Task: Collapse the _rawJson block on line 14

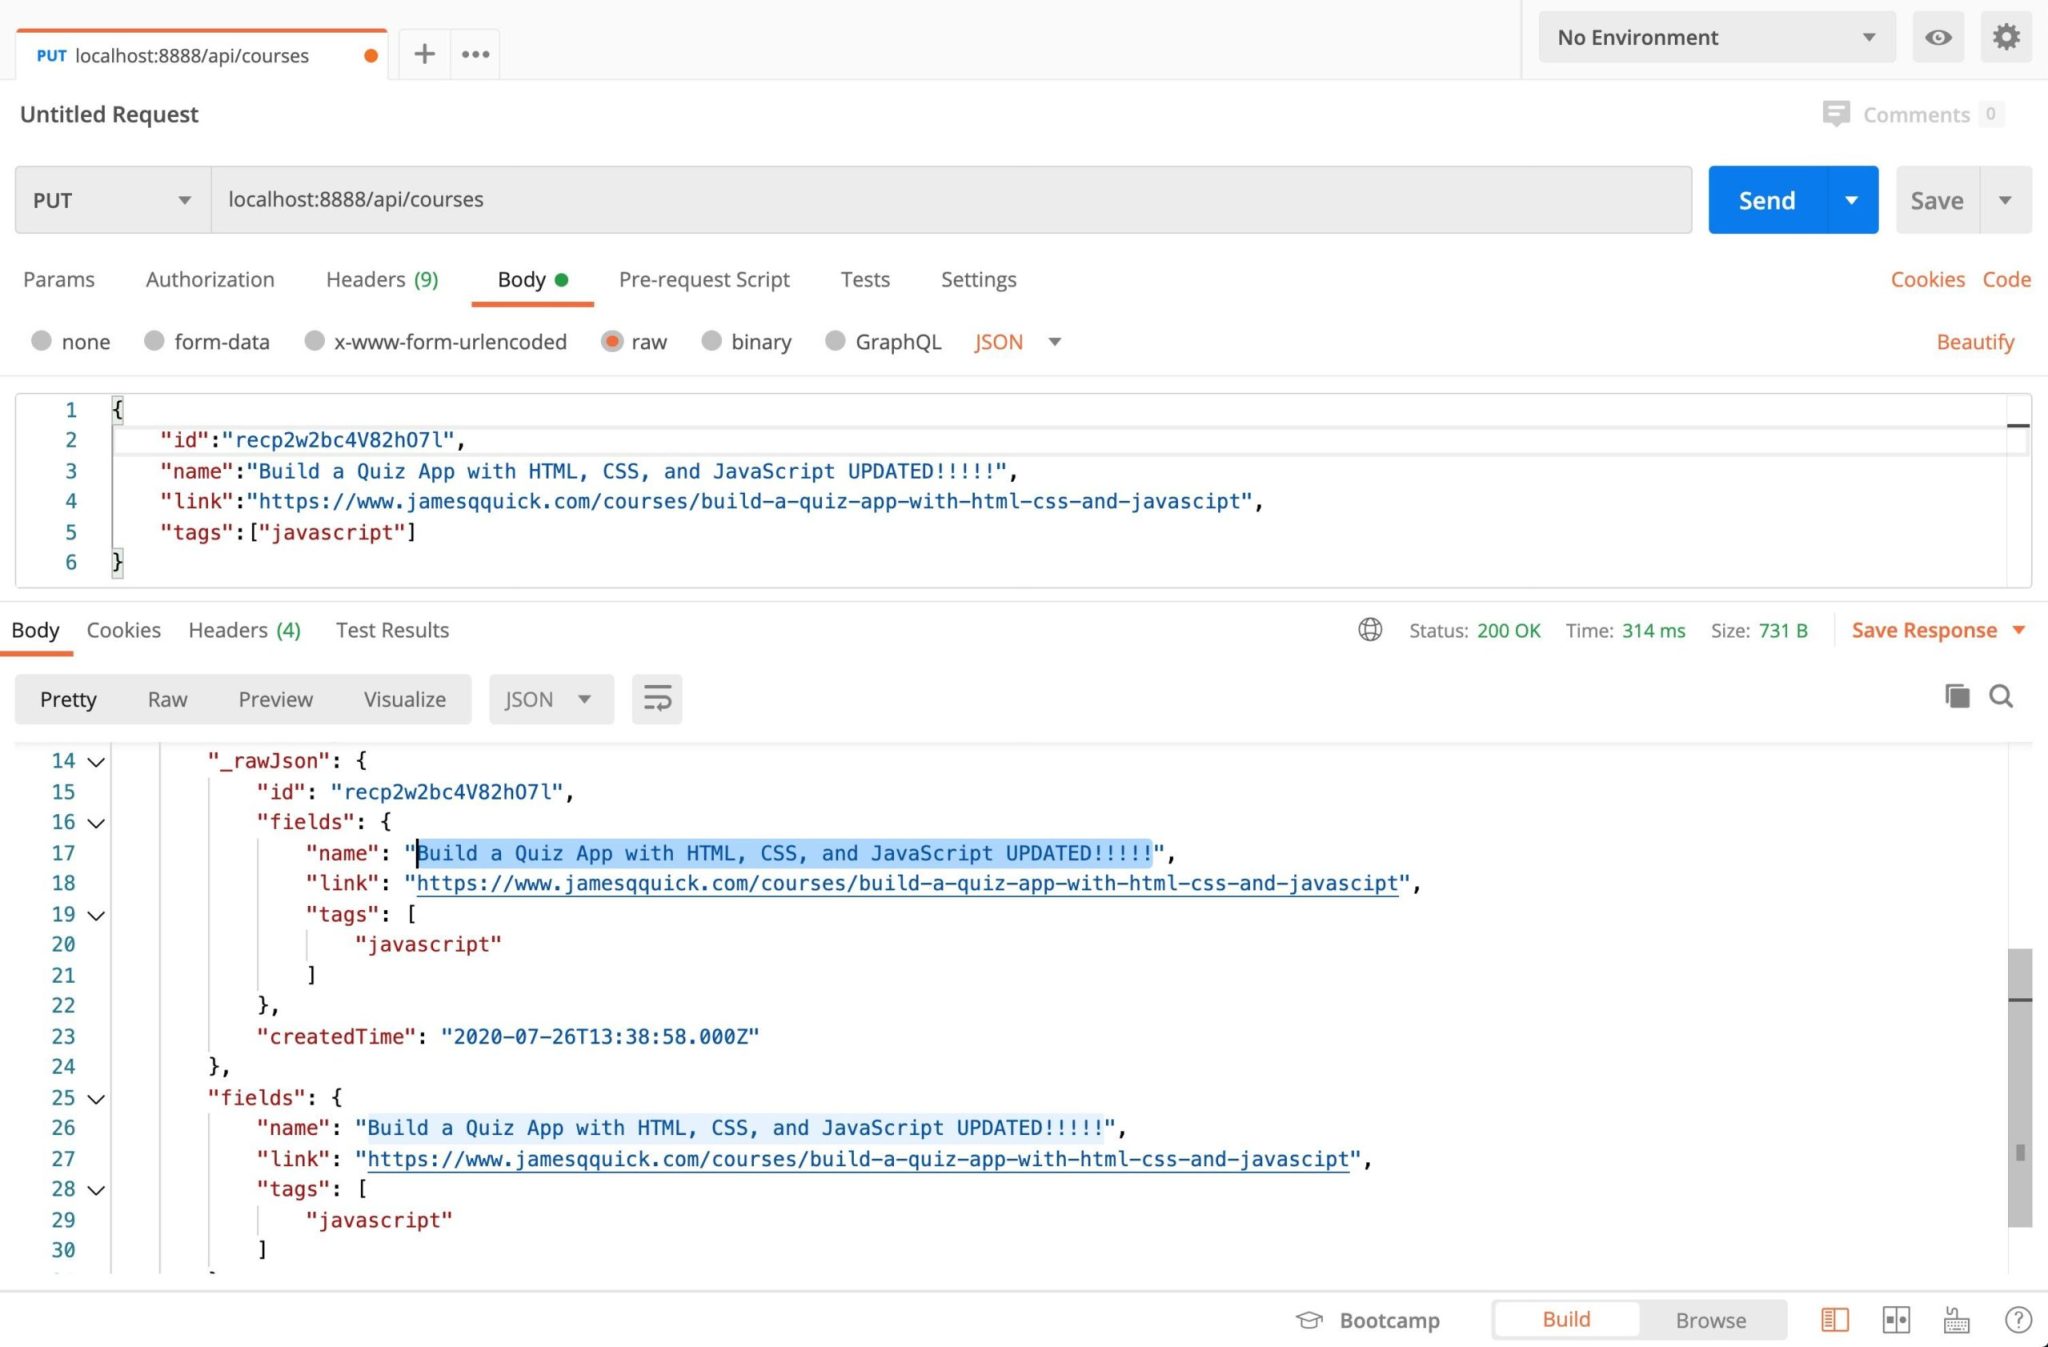Action: coord(95,761)
